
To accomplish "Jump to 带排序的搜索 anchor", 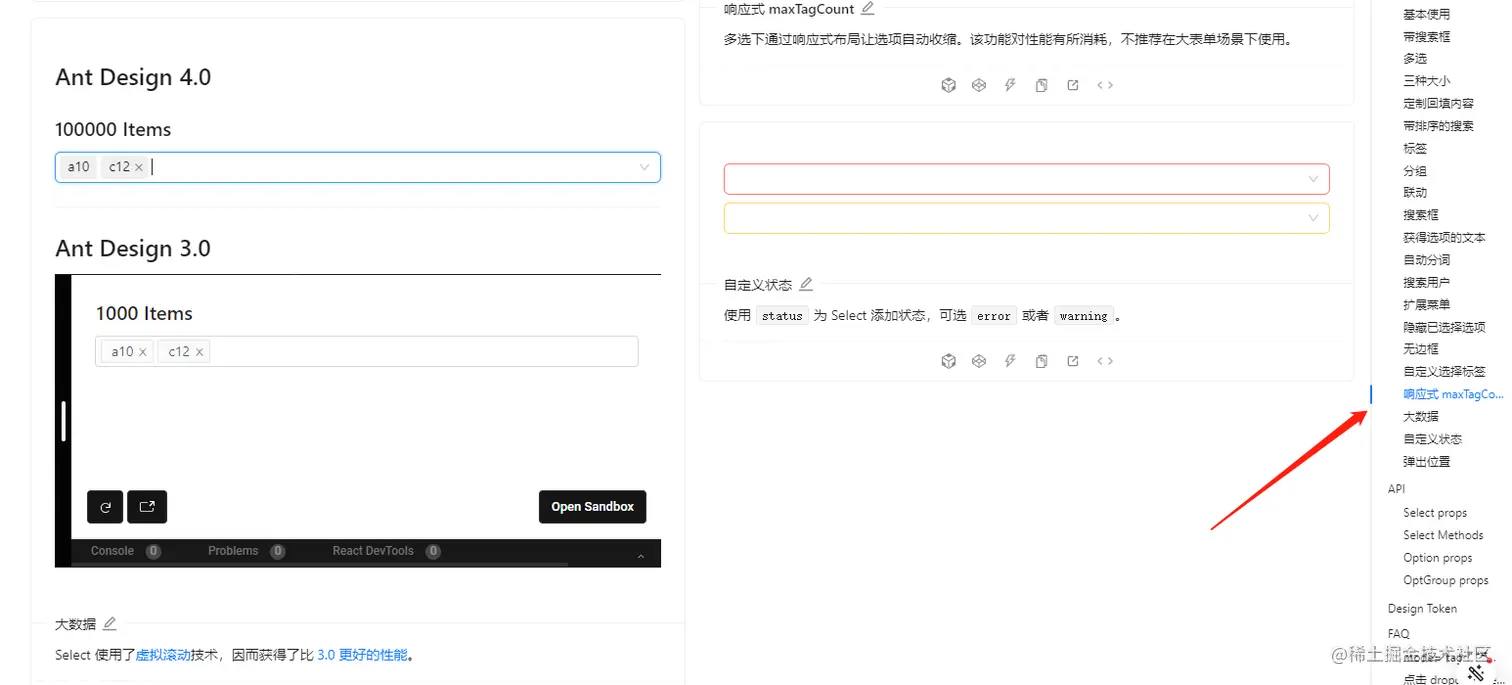I will pyautogui.click(x=1438, y=126).
